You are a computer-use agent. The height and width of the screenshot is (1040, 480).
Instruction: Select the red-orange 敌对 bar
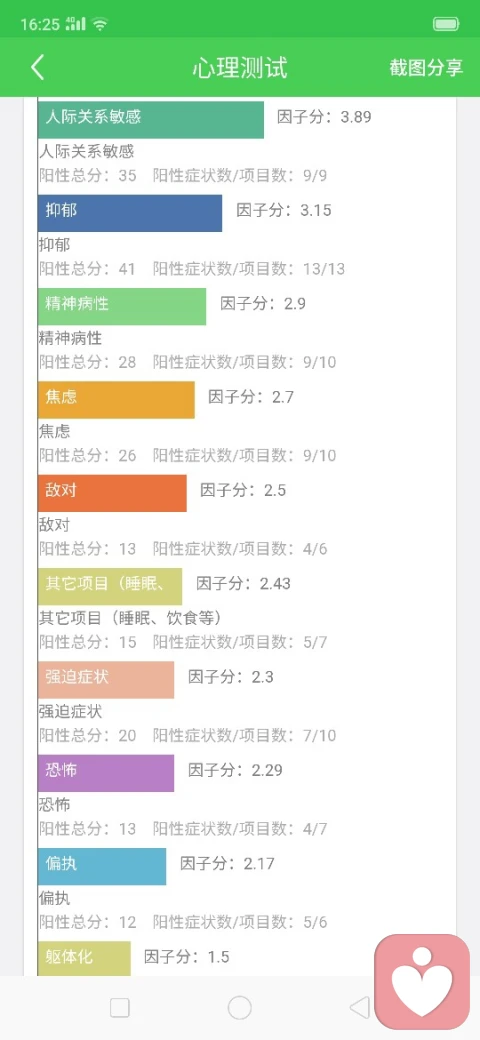pyautogui.click(x=112, y=493)
